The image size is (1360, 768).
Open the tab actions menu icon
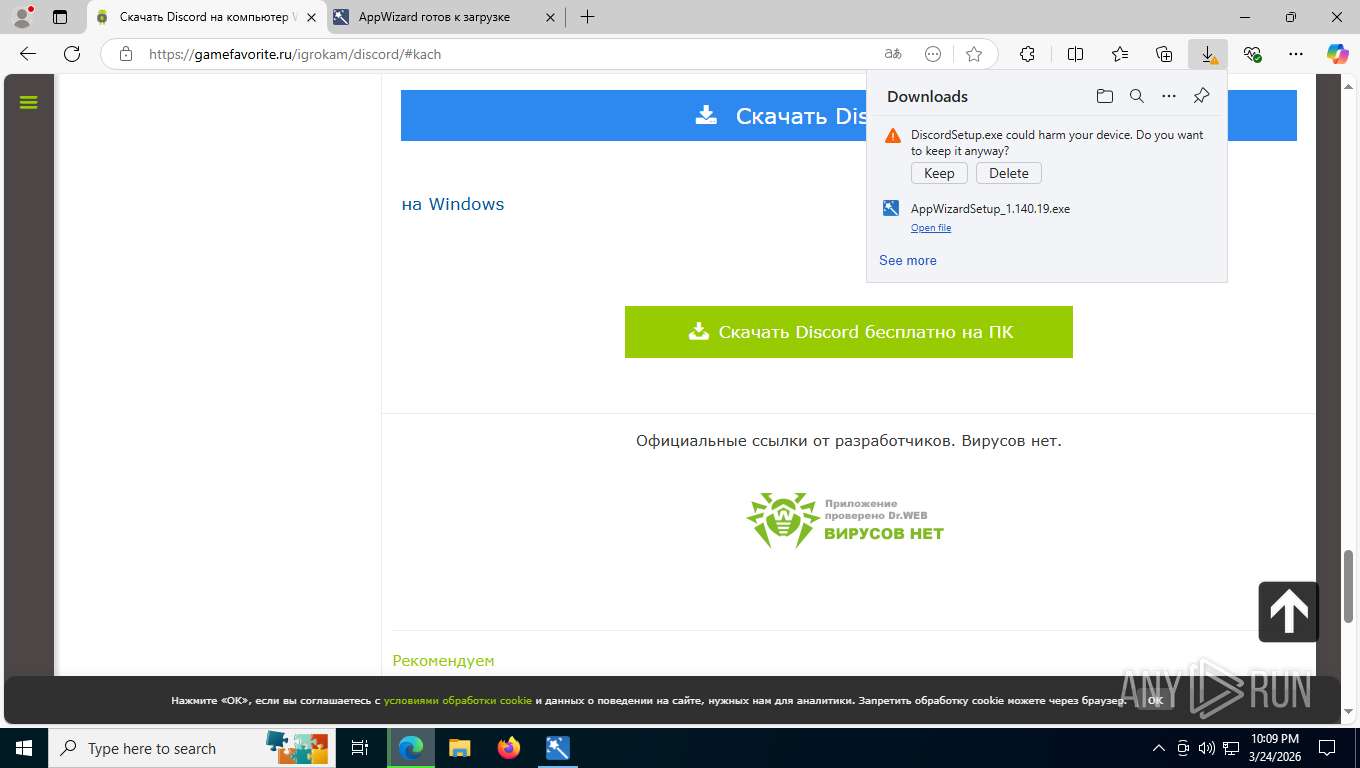point(60,17)
